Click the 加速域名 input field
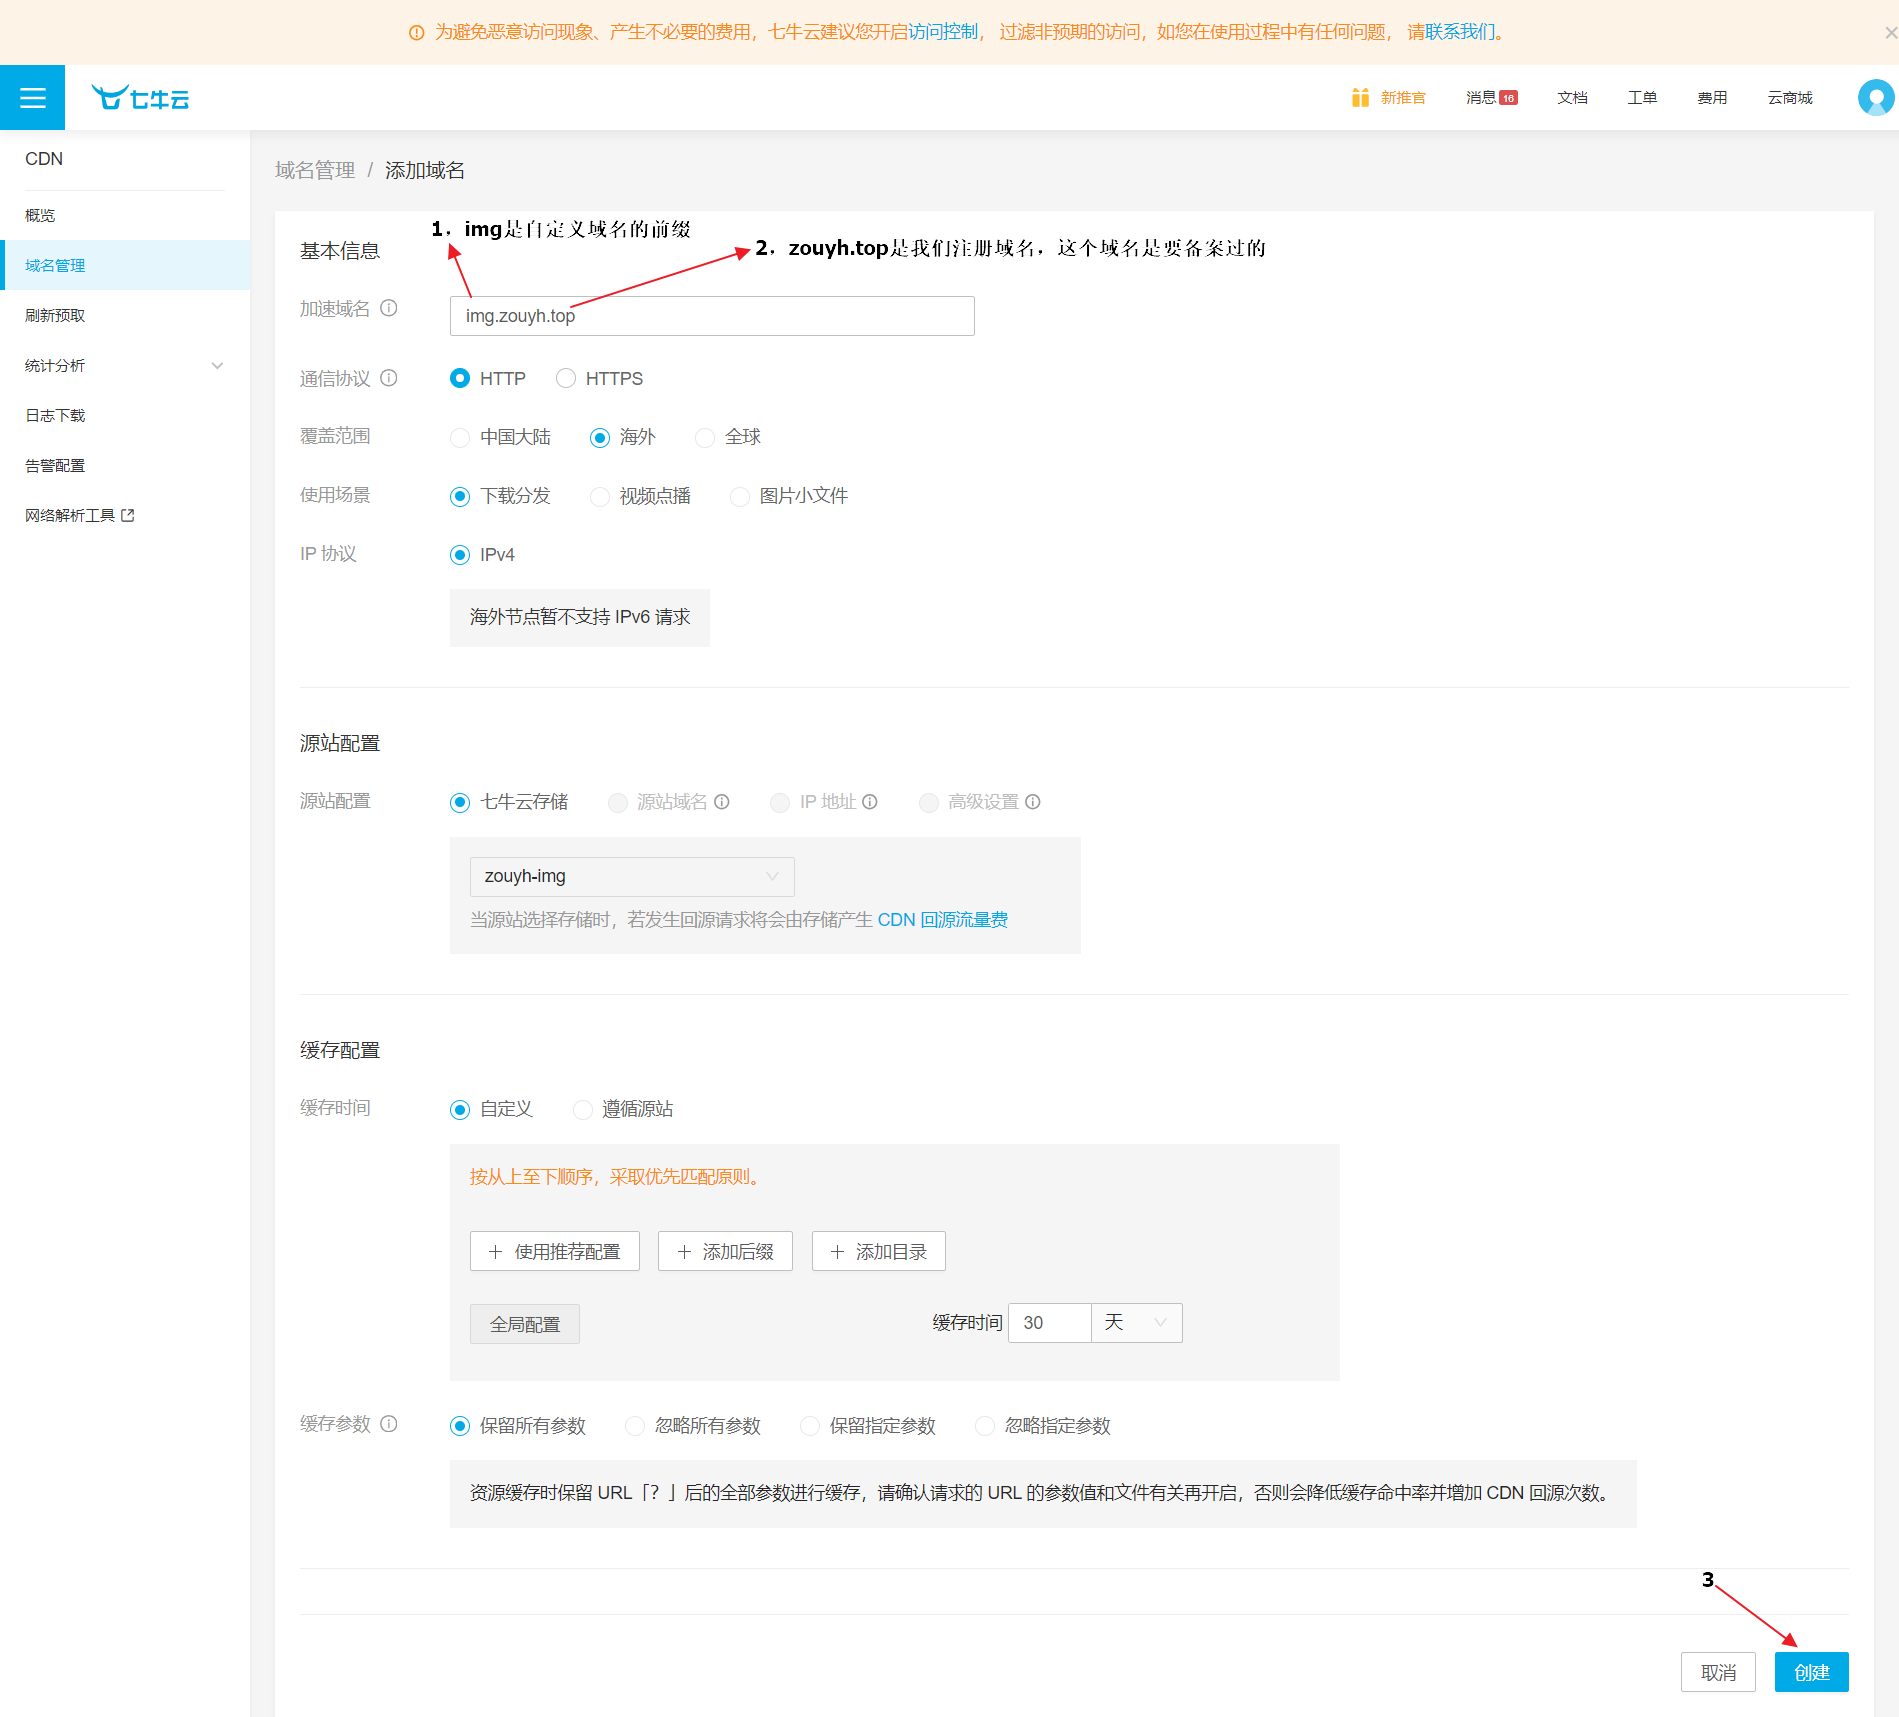This screenshot has width=1899, height=1717. point(712,316)
